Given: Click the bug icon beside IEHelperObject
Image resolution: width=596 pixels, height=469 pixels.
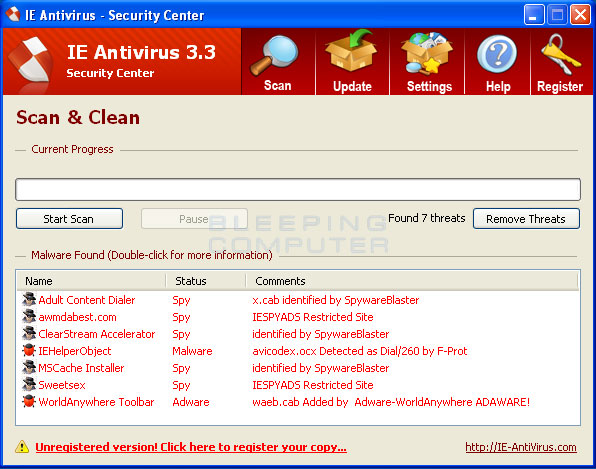Looking at the screenshot, I should [29, 350].
